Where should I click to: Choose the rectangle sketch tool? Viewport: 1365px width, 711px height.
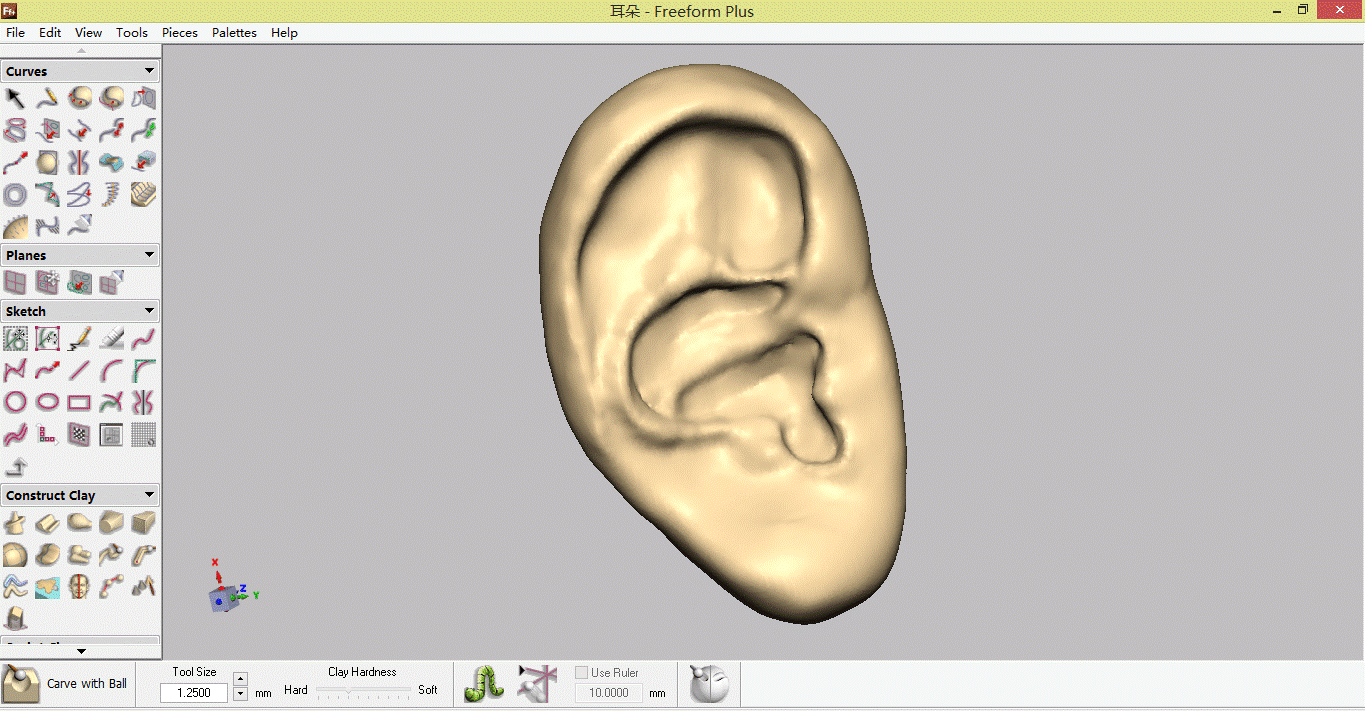[x=79, y=403]
